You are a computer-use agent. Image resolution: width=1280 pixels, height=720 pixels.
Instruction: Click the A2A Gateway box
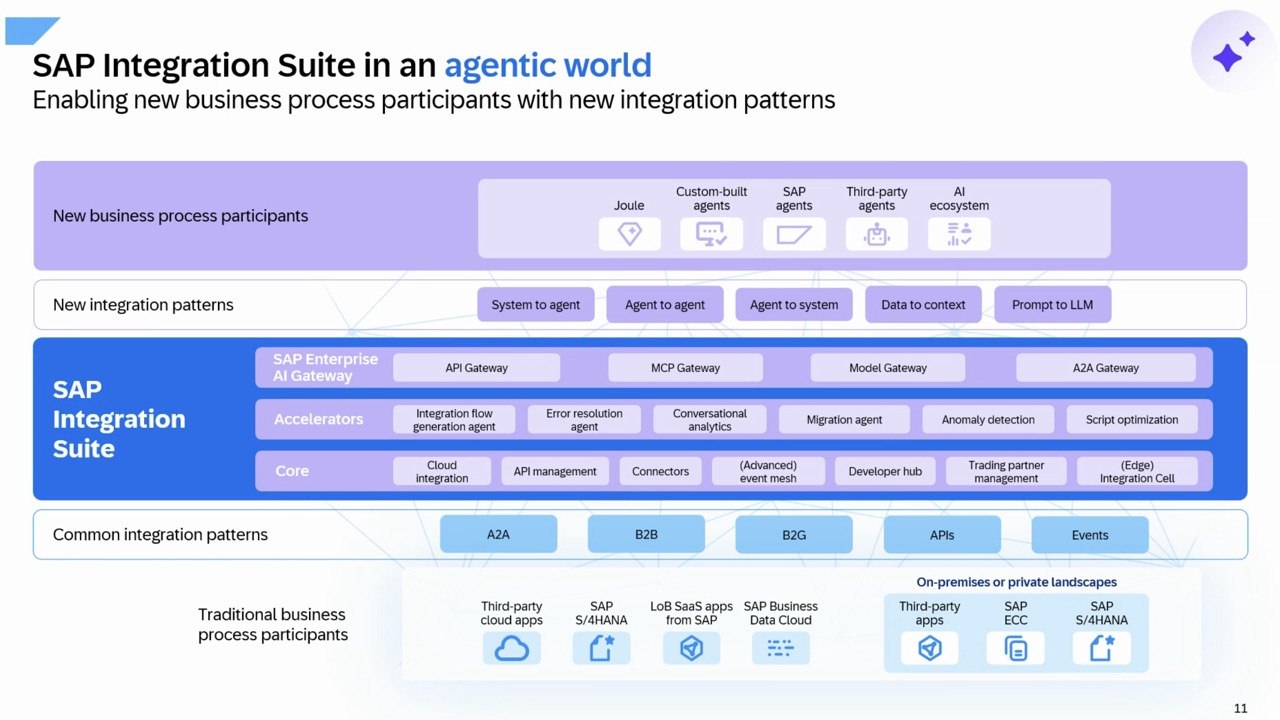tap(1105, 368)
